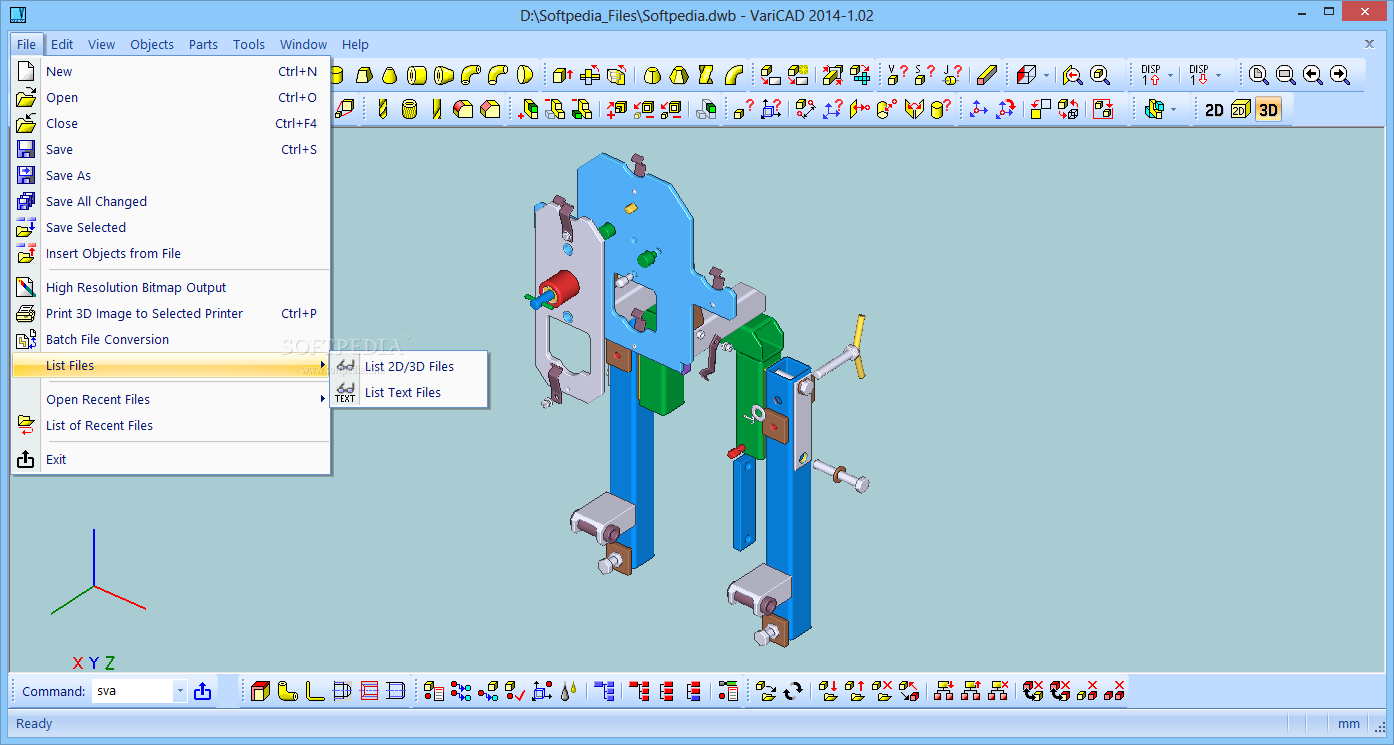Select Save All Changed menu entry
The width and height of the screenshot is (1394, 745).
coord(171,201)
